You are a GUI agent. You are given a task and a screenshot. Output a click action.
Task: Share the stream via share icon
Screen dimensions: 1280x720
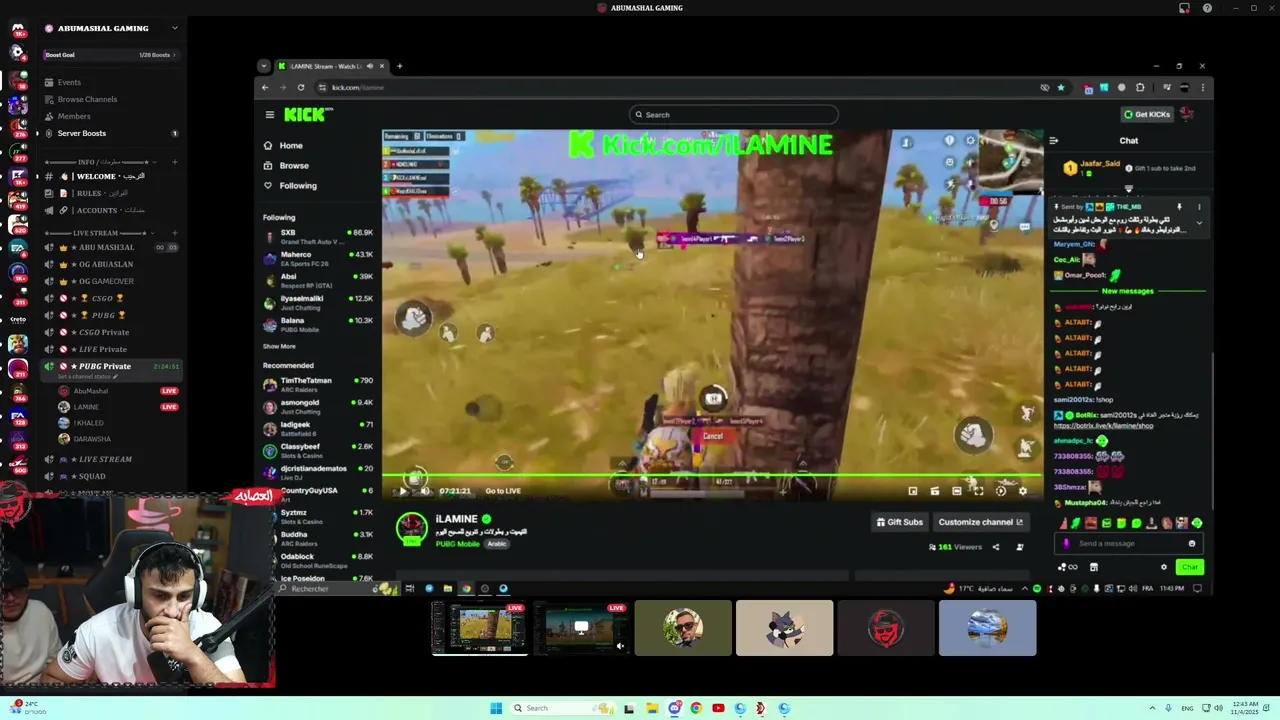(995, 547)
